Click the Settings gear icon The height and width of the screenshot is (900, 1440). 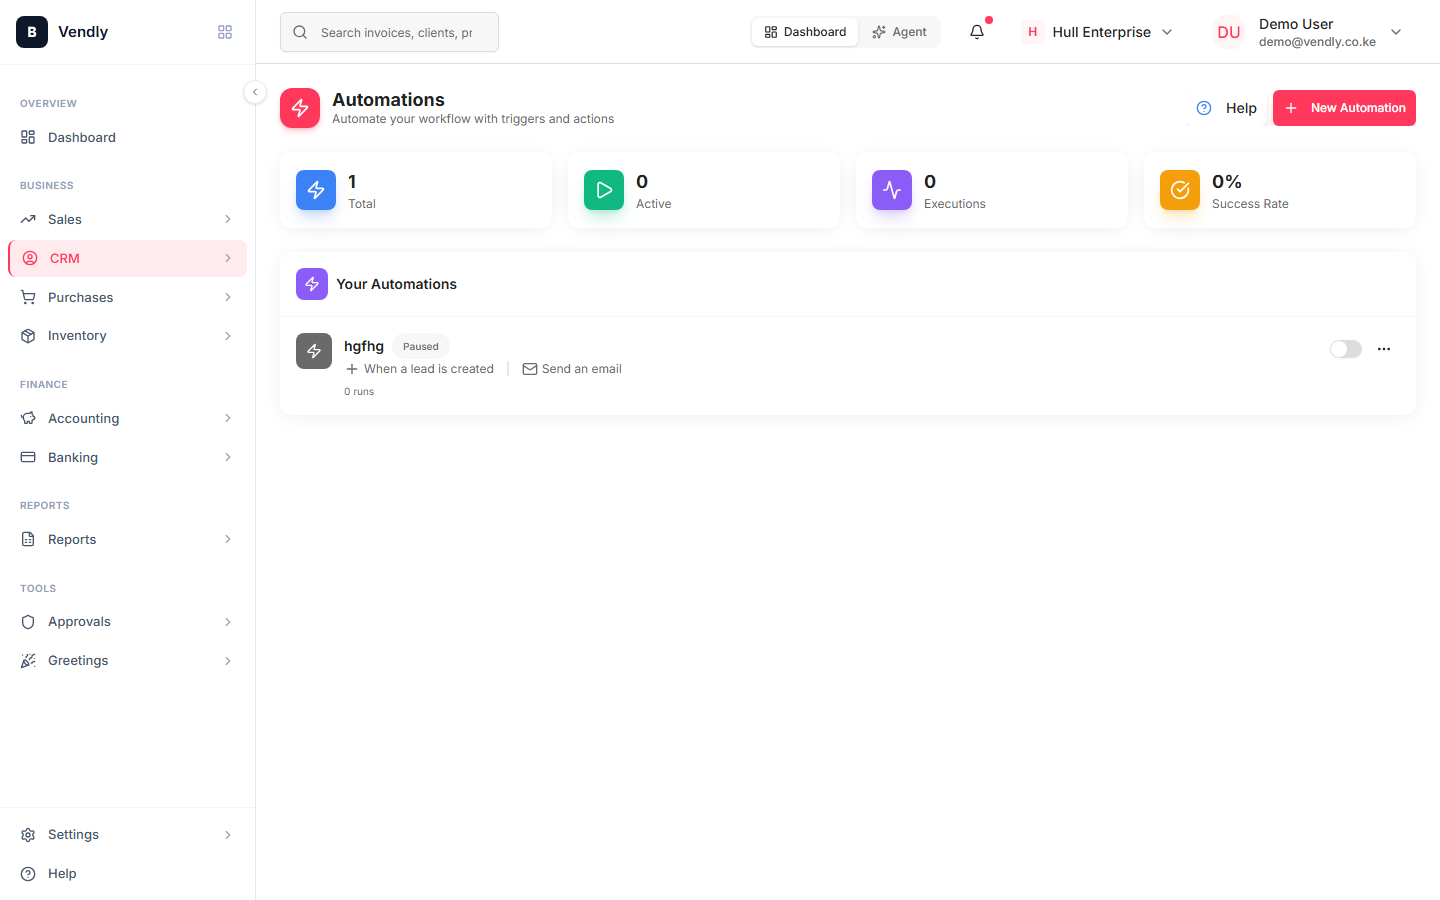[x=28, y=835]
